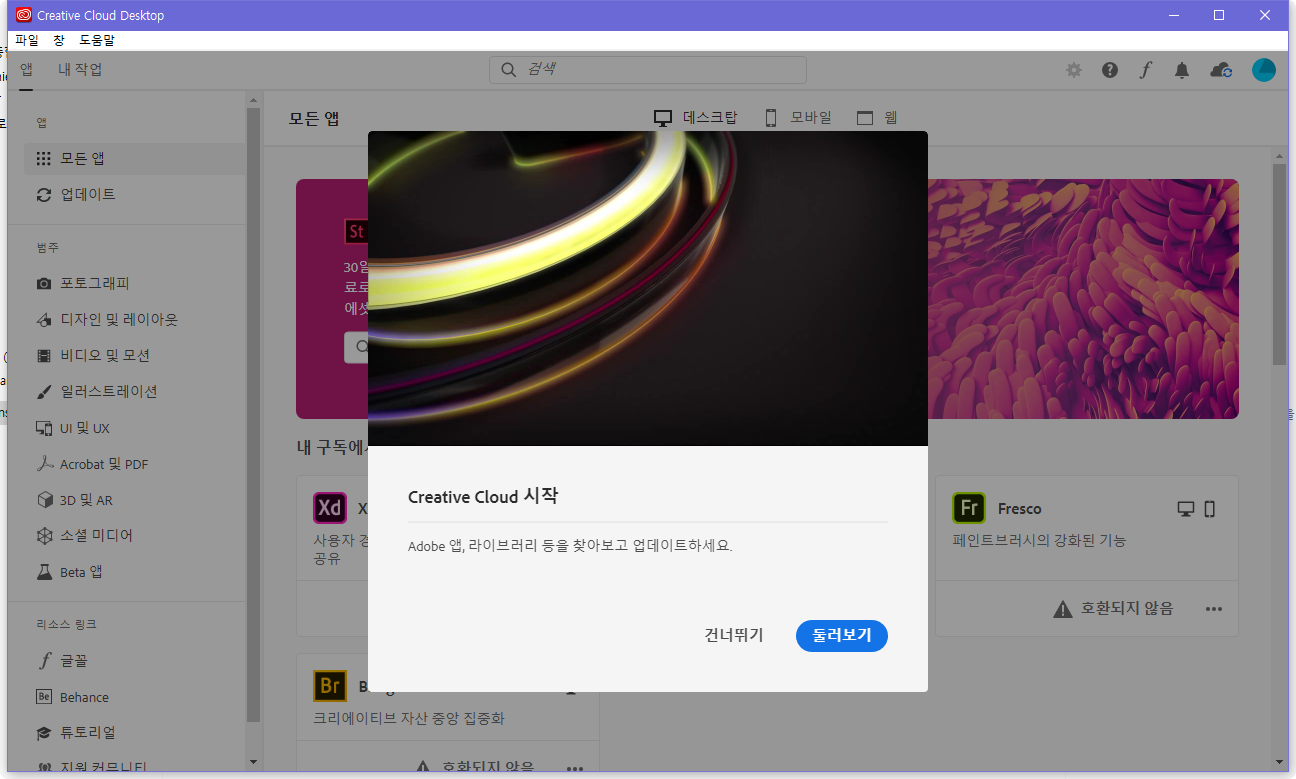The image size is (1296, 779).
Task: Click the 포토그래피 camera icon
Action: coord(44,283)
